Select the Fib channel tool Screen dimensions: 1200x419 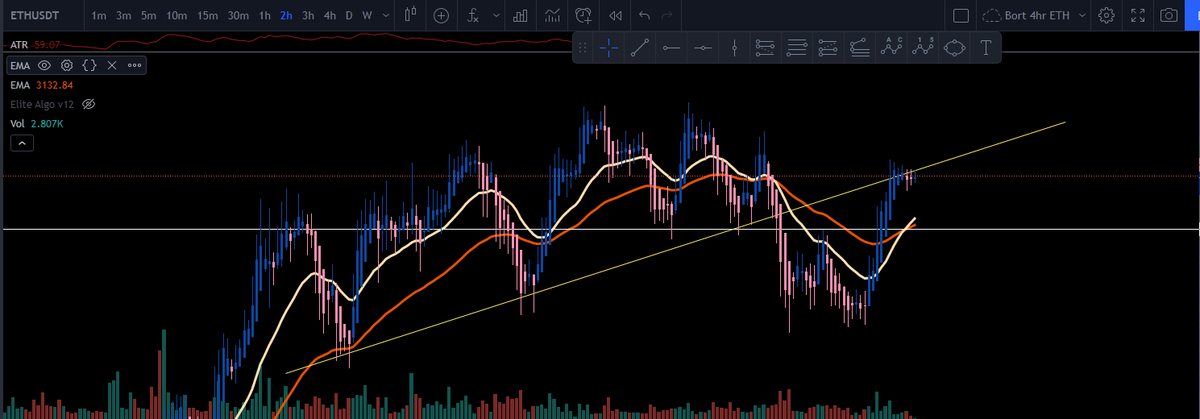point(859,47)
